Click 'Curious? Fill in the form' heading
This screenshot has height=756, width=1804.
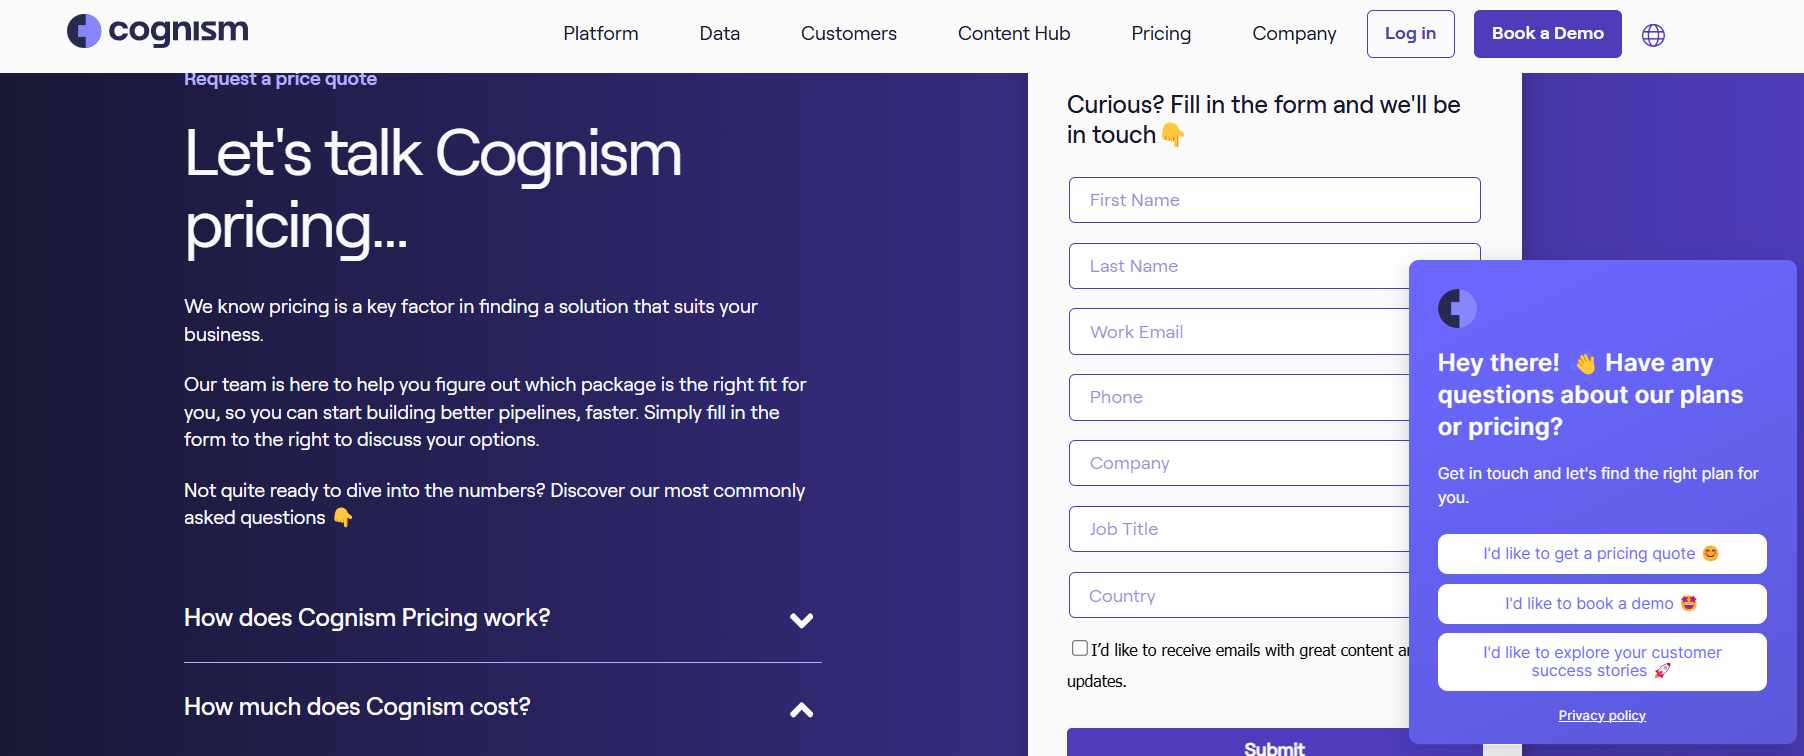(1264, 120)
